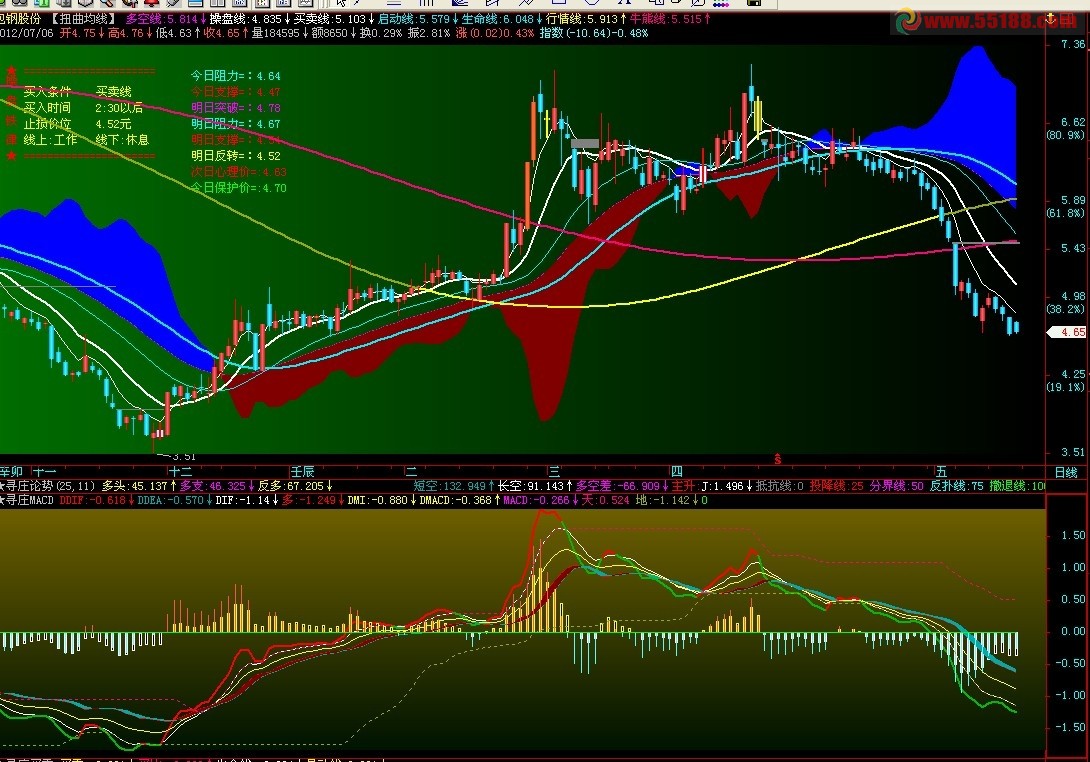Click the 次日心理价=:4.63 label
The width and height of the screenshot is (1090, 762).
pos(238,172)
